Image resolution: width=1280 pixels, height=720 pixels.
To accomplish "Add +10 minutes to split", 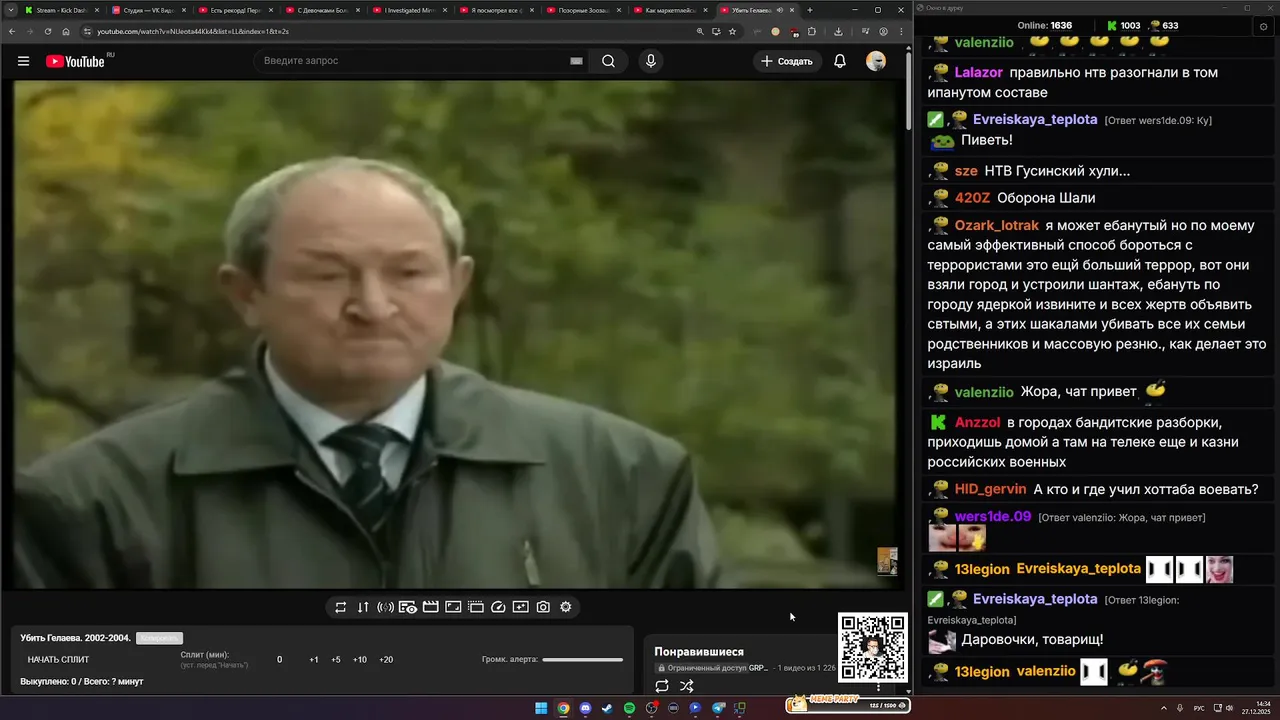I will pos(360,660).
